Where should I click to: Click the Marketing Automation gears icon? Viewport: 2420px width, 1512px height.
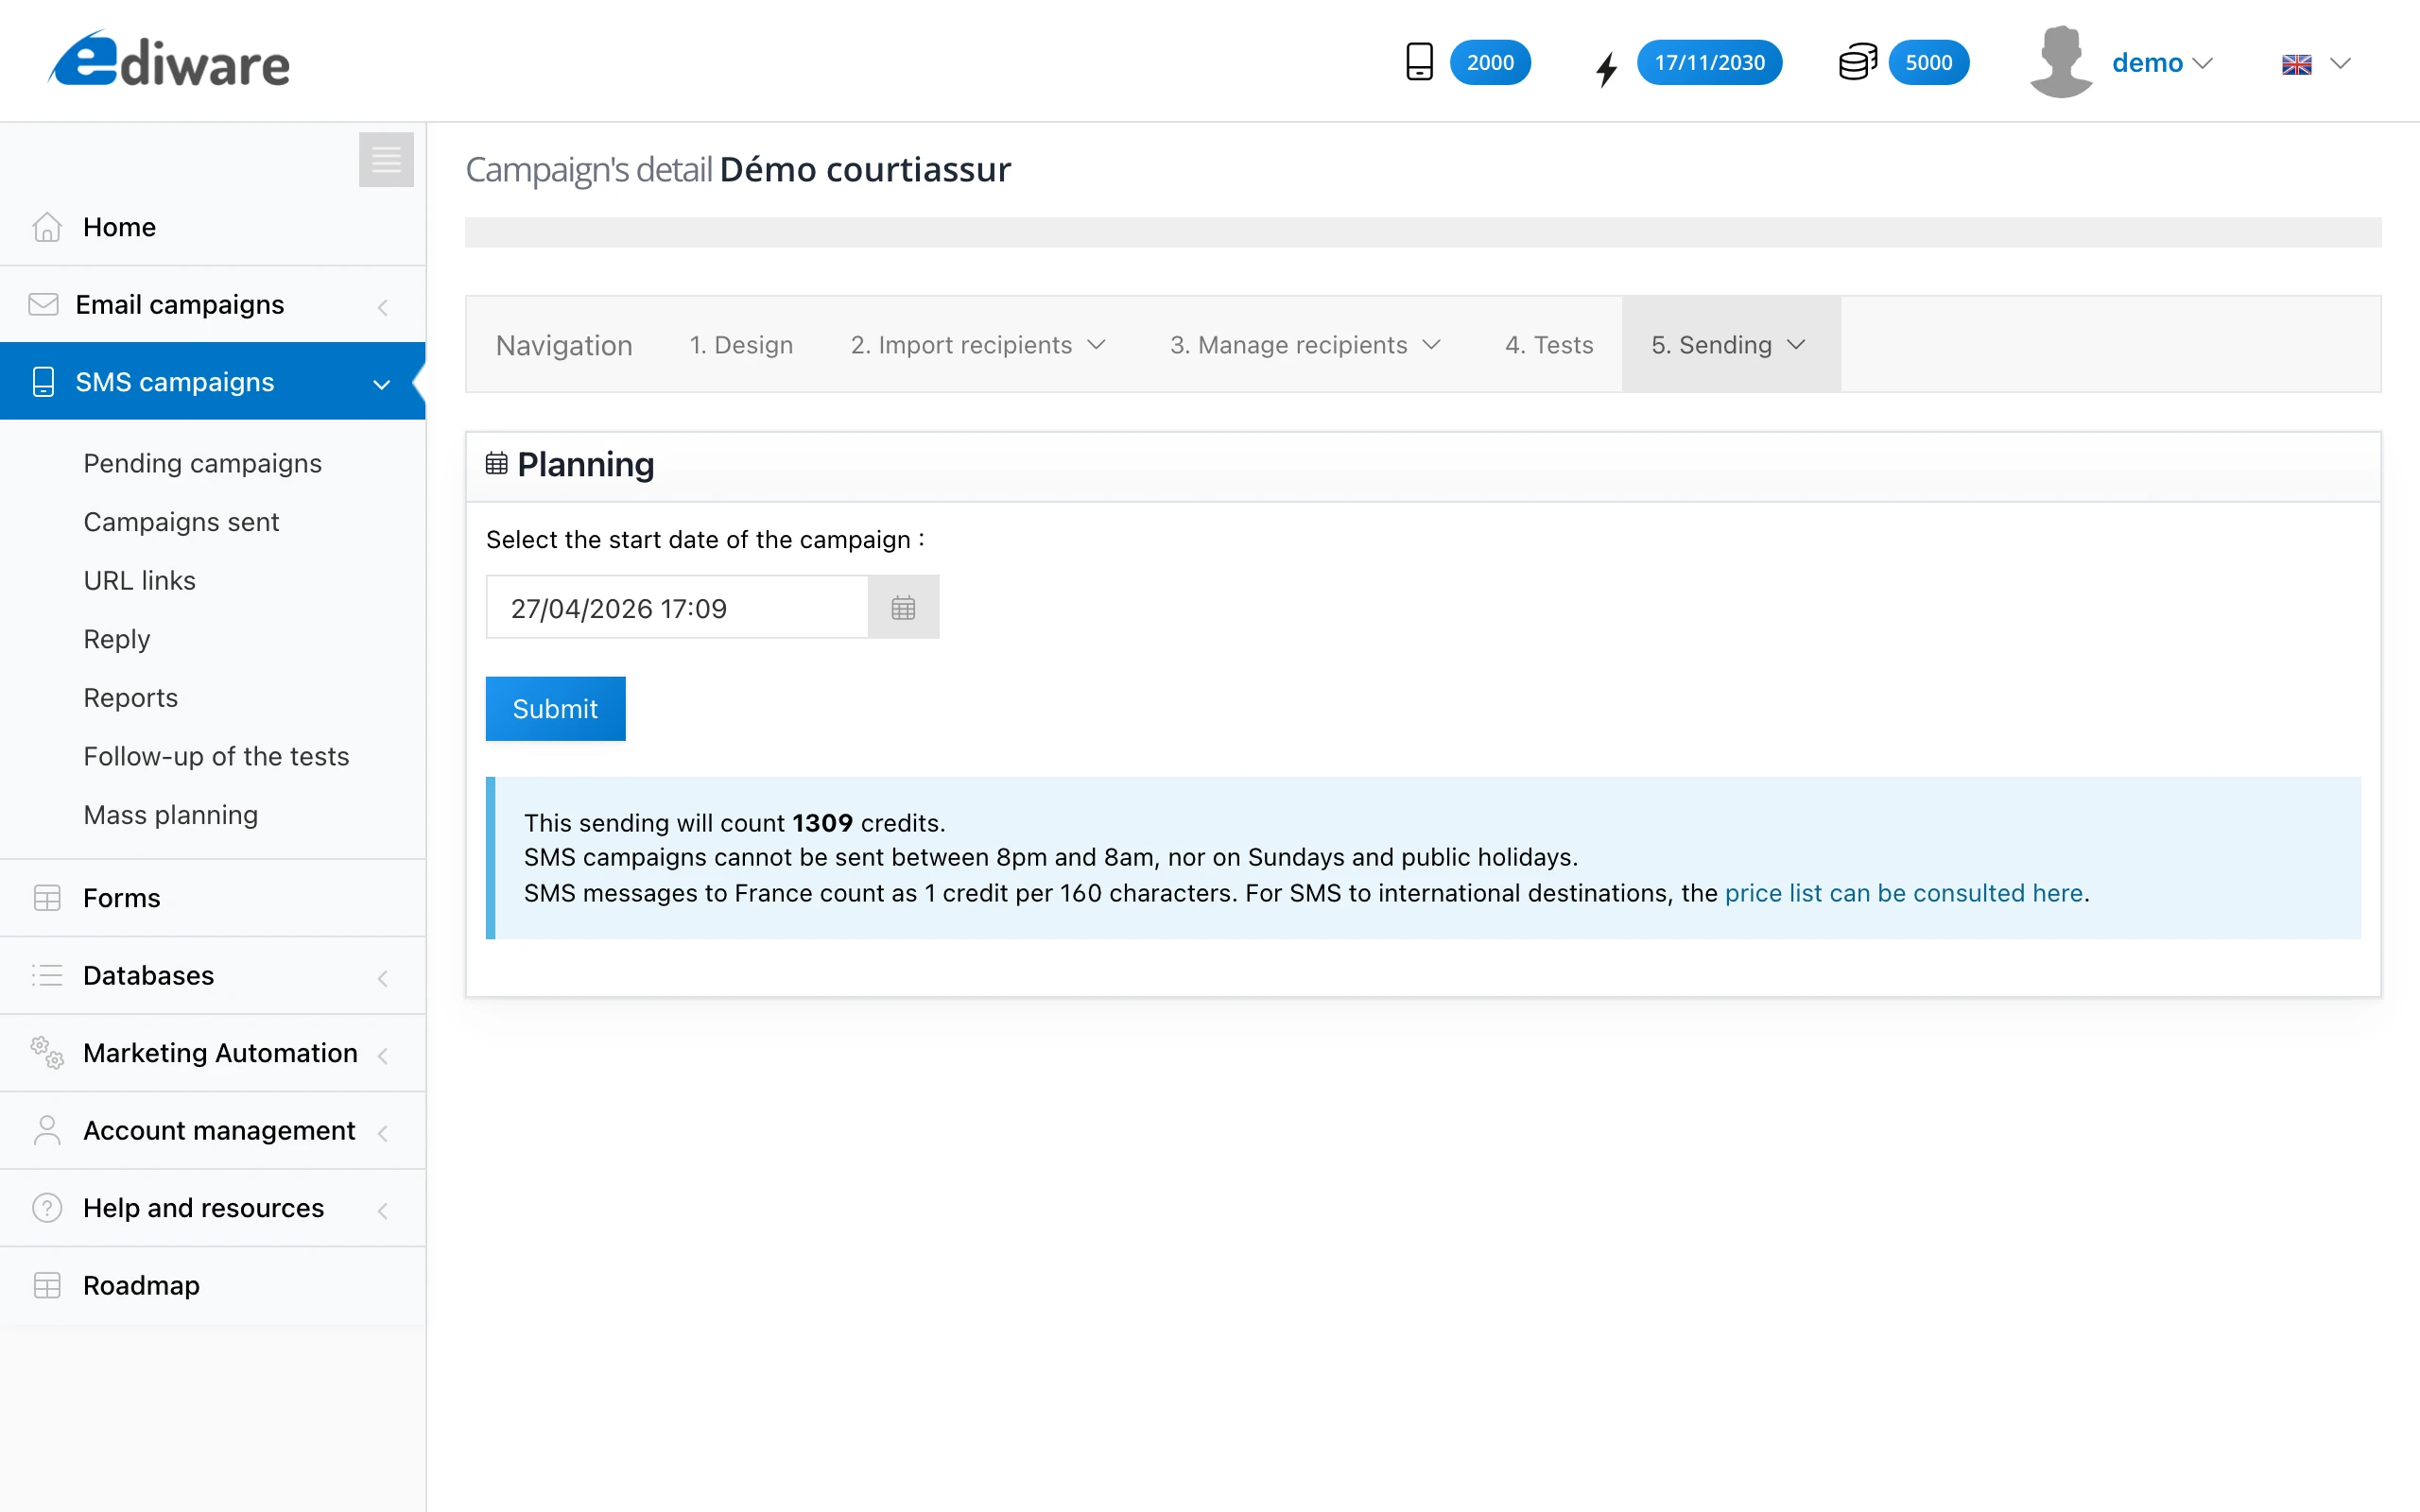click(46, 1052)
